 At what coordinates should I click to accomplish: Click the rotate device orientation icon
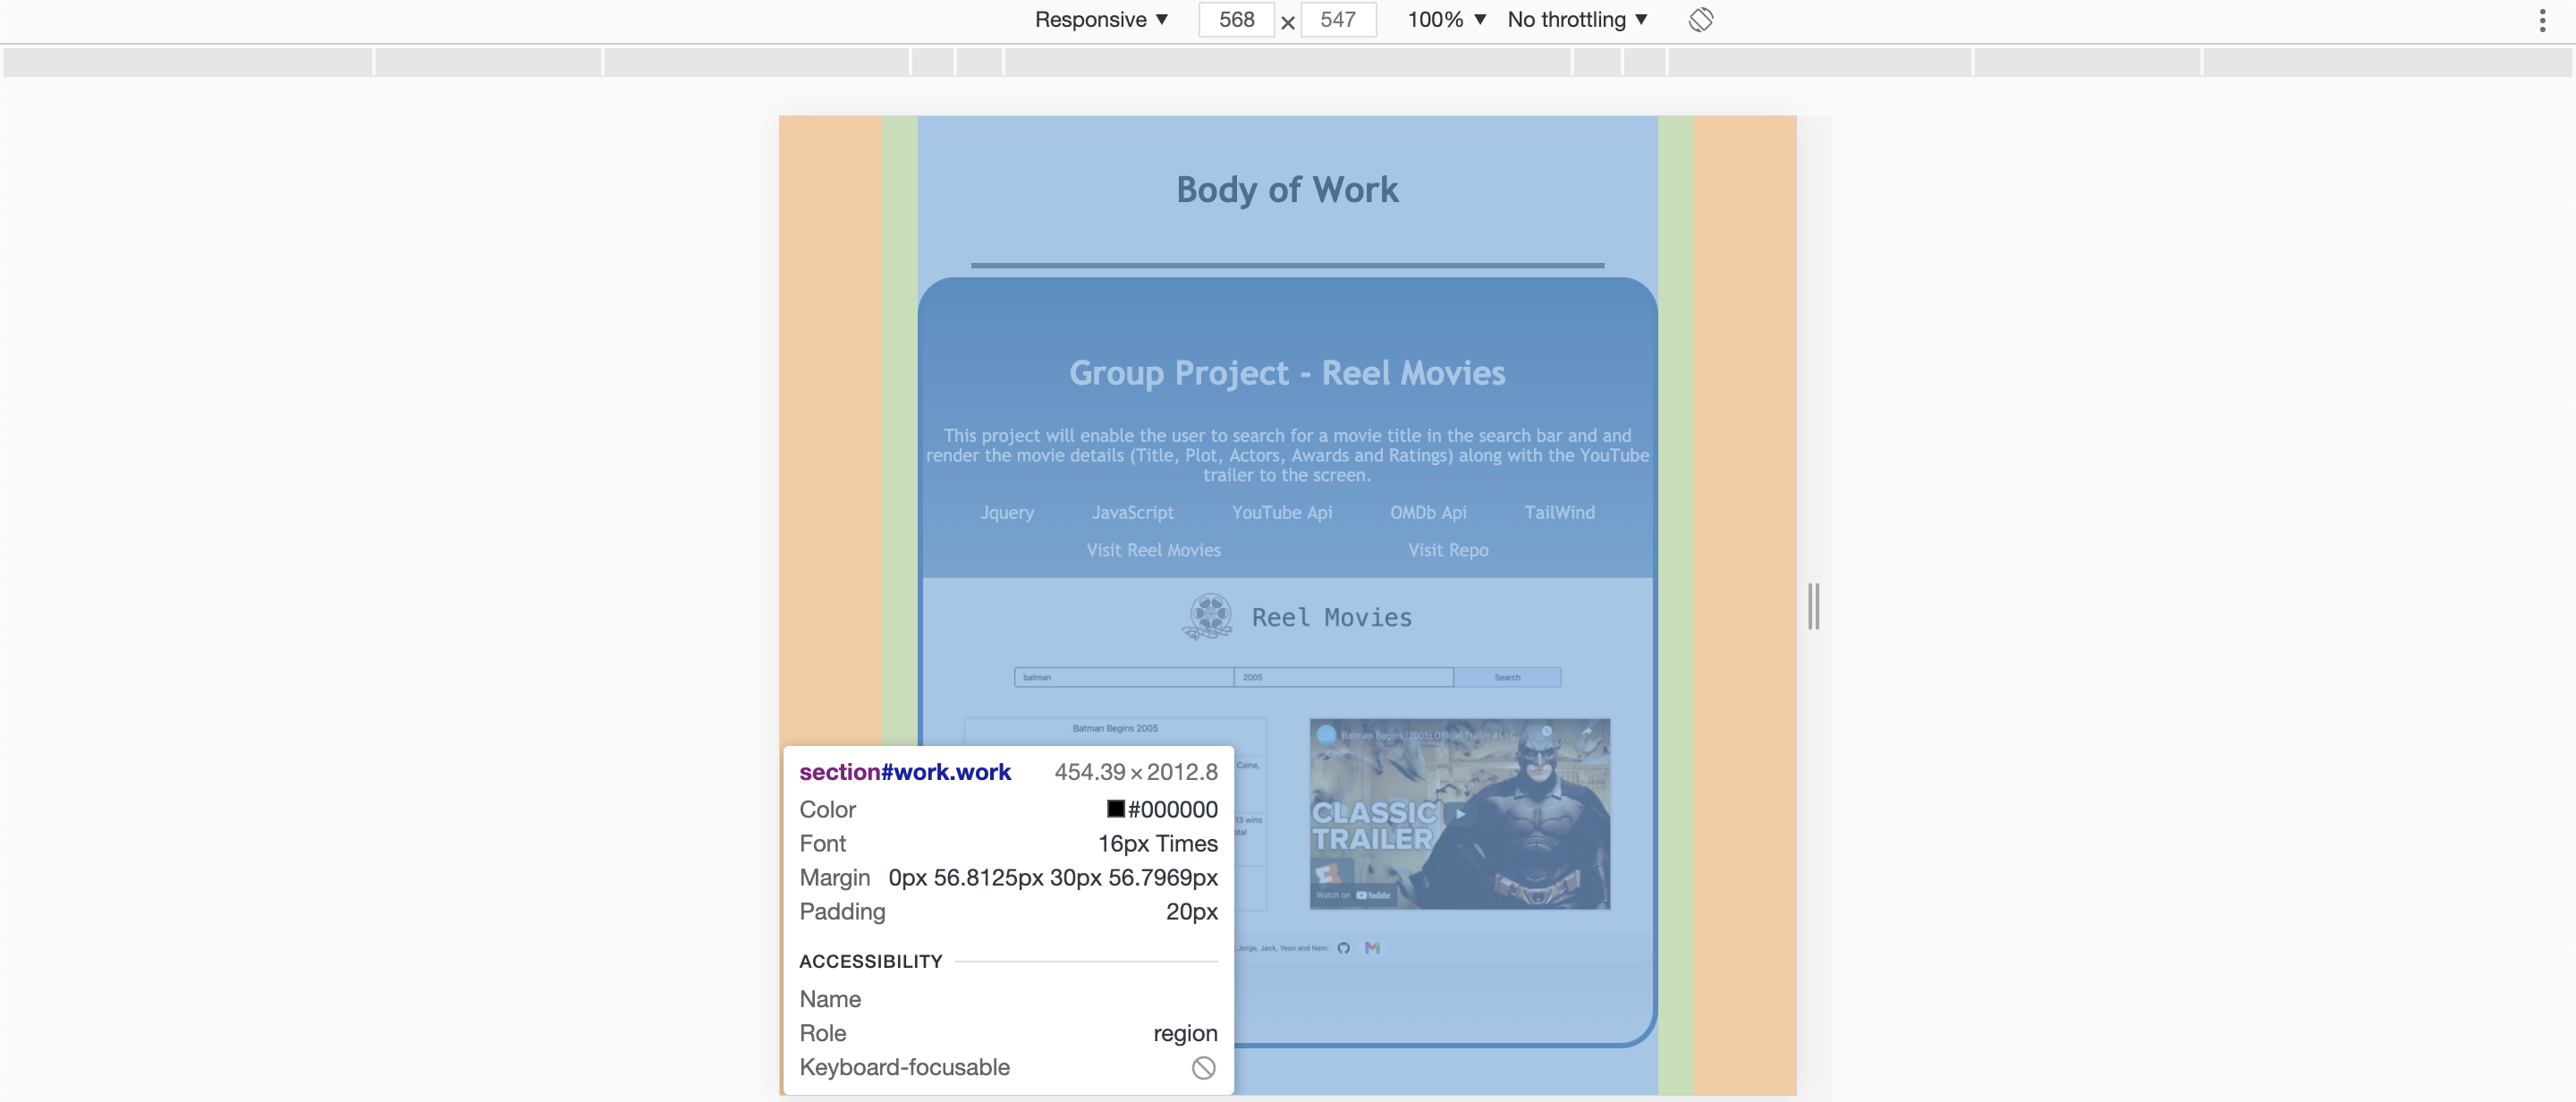point(1700,20)
